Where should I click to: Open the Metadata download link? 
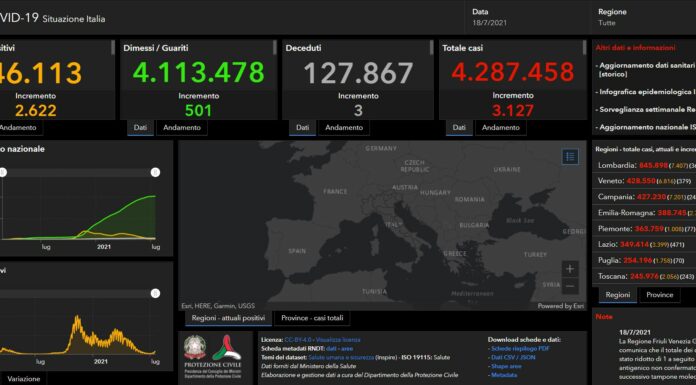click(x=504, y=375)
